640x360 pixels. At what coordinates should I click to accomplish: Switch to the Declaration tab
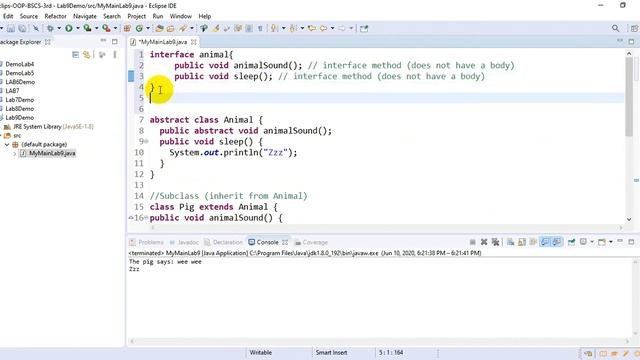tap(223, 242)
